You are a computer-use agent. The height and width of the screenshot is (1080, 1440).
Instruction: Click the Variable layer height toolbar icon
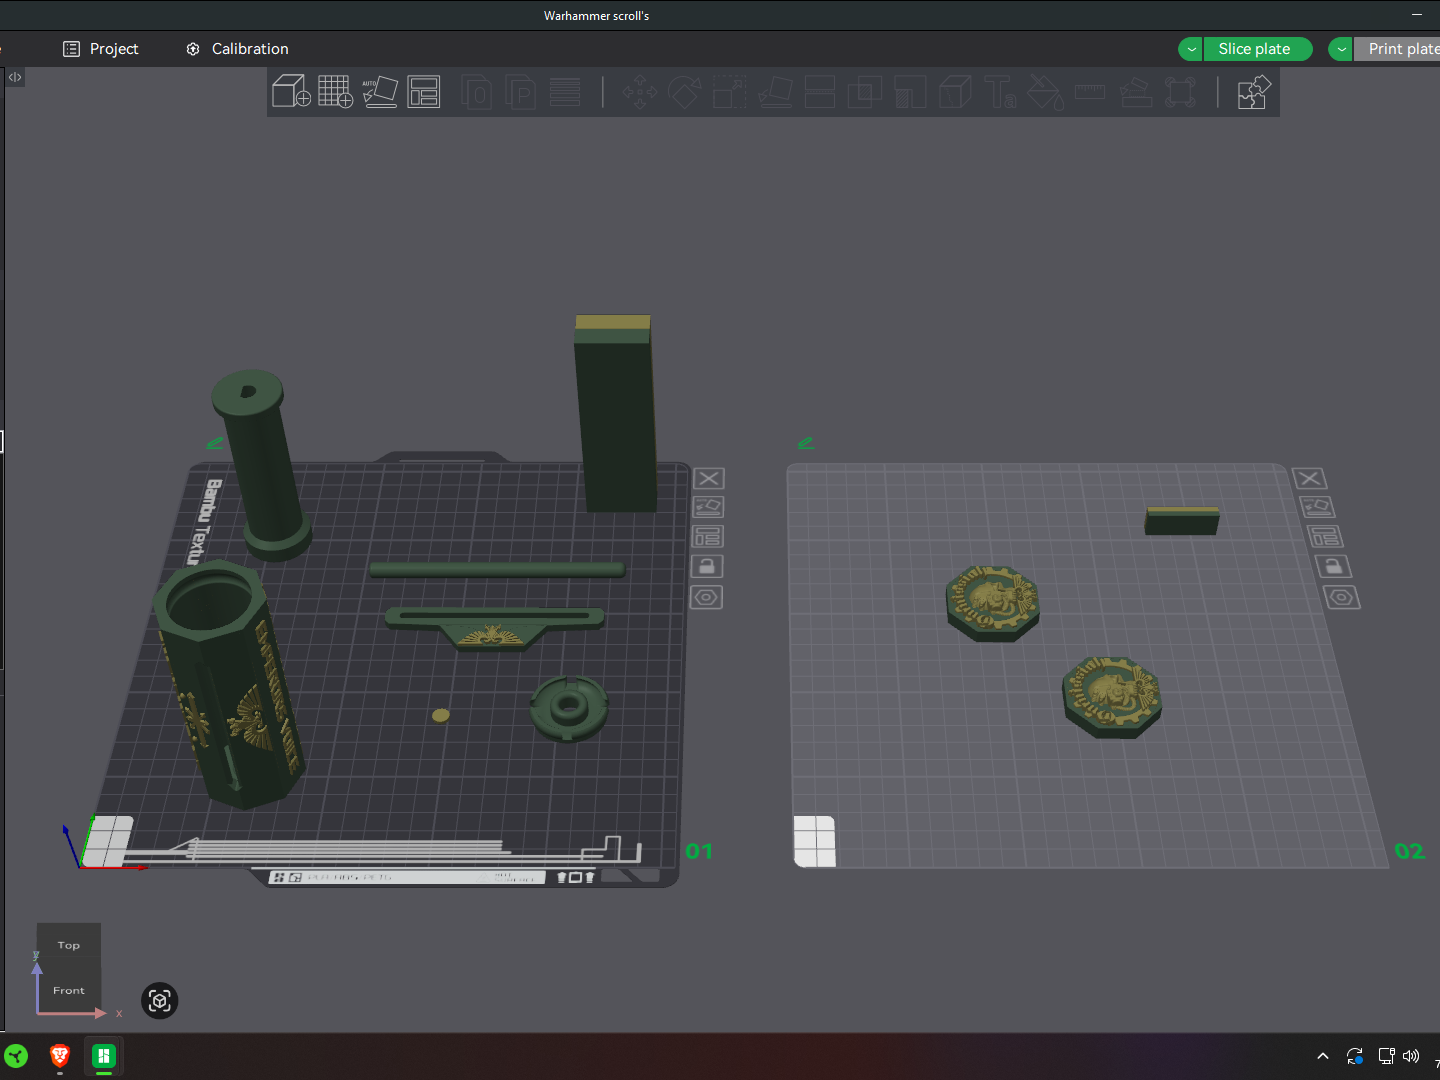coord(565,93)
